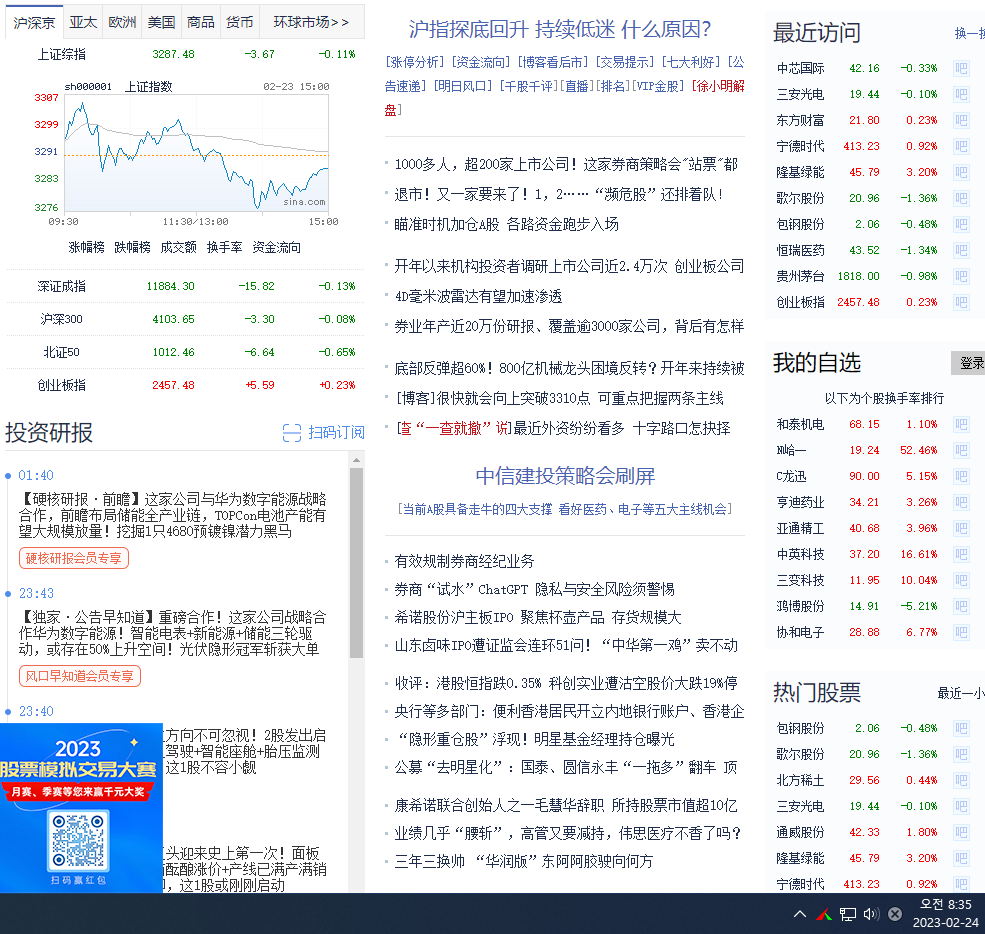Open the article 瞄准时机加仓A股 各路资金跑步入场
This screenshot has width=985, height=934.
click(506, 224)
